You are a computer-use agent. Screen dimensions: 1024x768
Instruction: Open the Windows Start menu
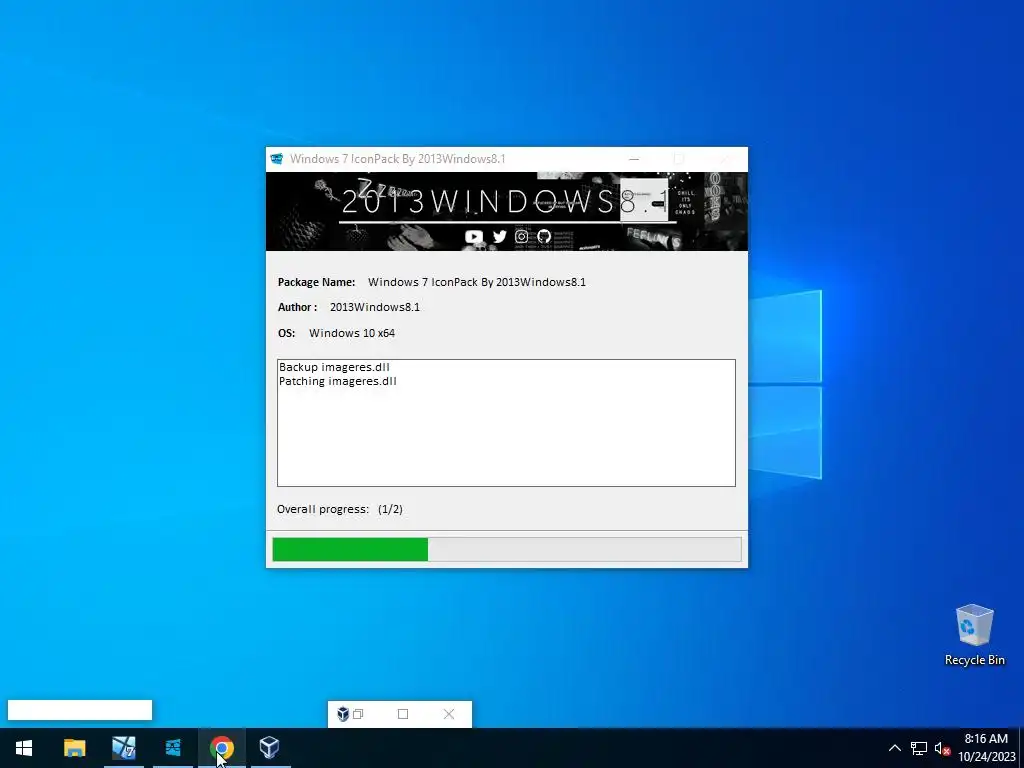click(x=24, y=748)
